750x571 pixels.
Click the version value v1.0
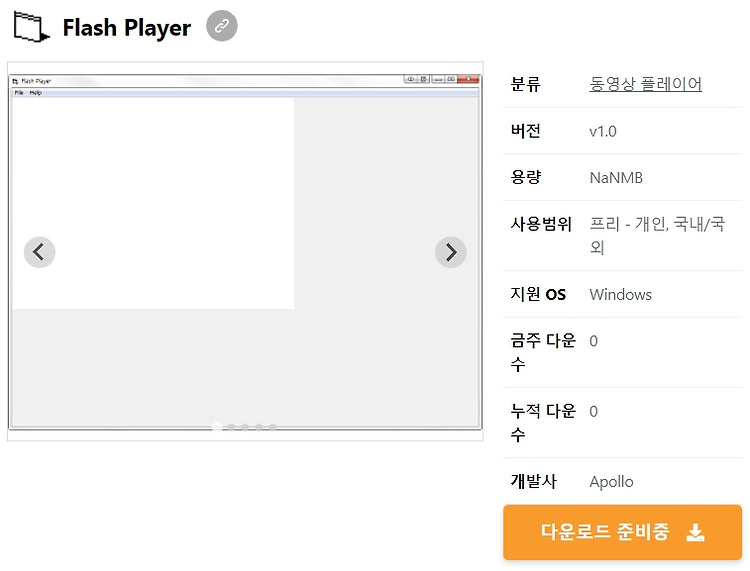point(603,132)
